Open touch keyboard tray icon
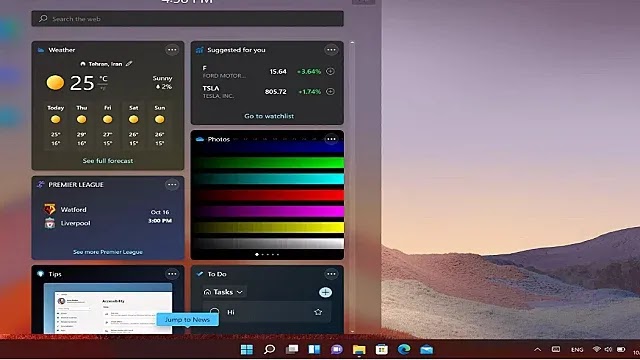 point(556,349)
